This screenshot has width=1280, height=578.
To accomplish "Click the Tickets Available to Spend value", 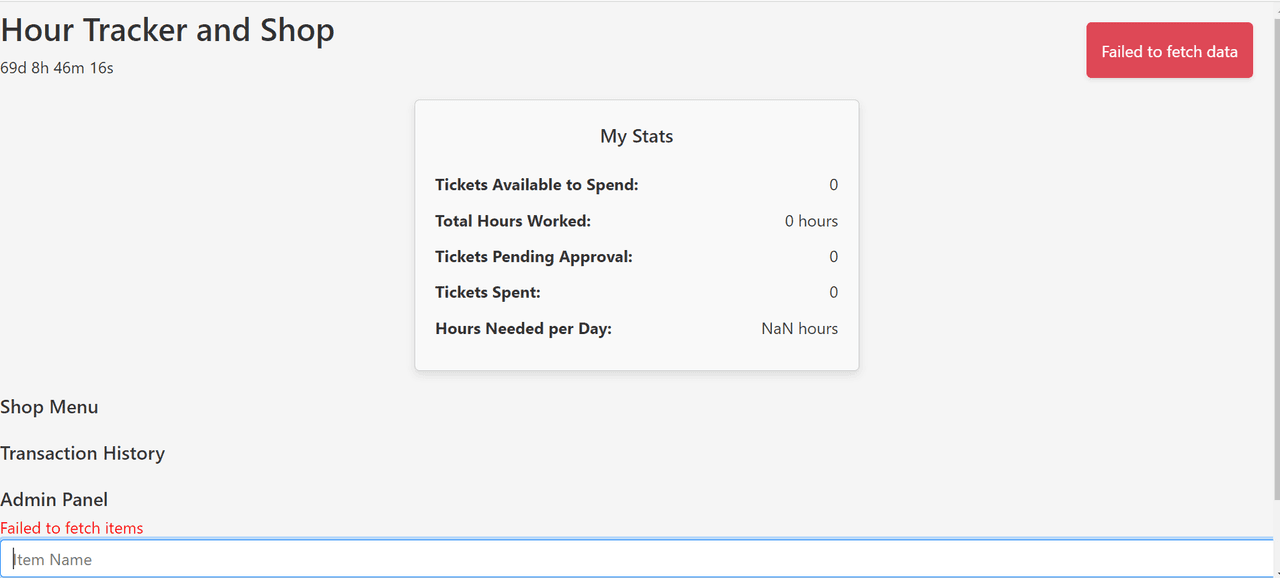I will (x=833, y=185).
